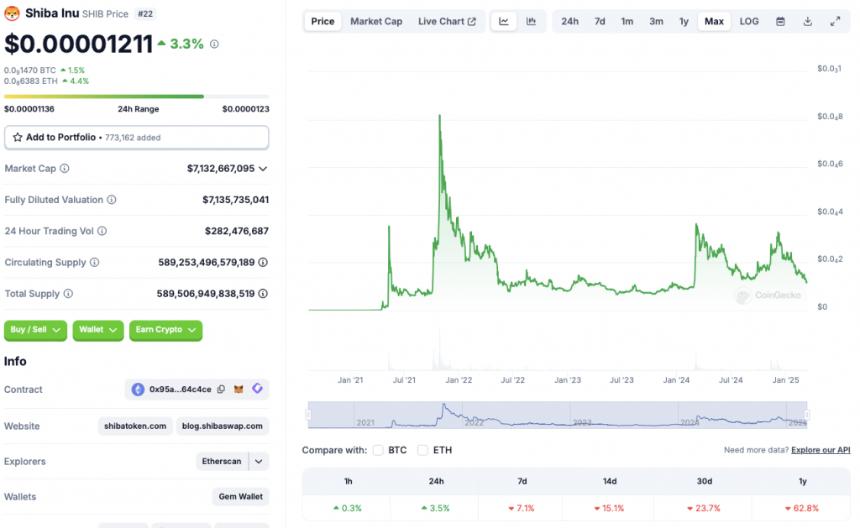Open blog.shibaswap.com link
860x528 pixels.
point(222,426)
